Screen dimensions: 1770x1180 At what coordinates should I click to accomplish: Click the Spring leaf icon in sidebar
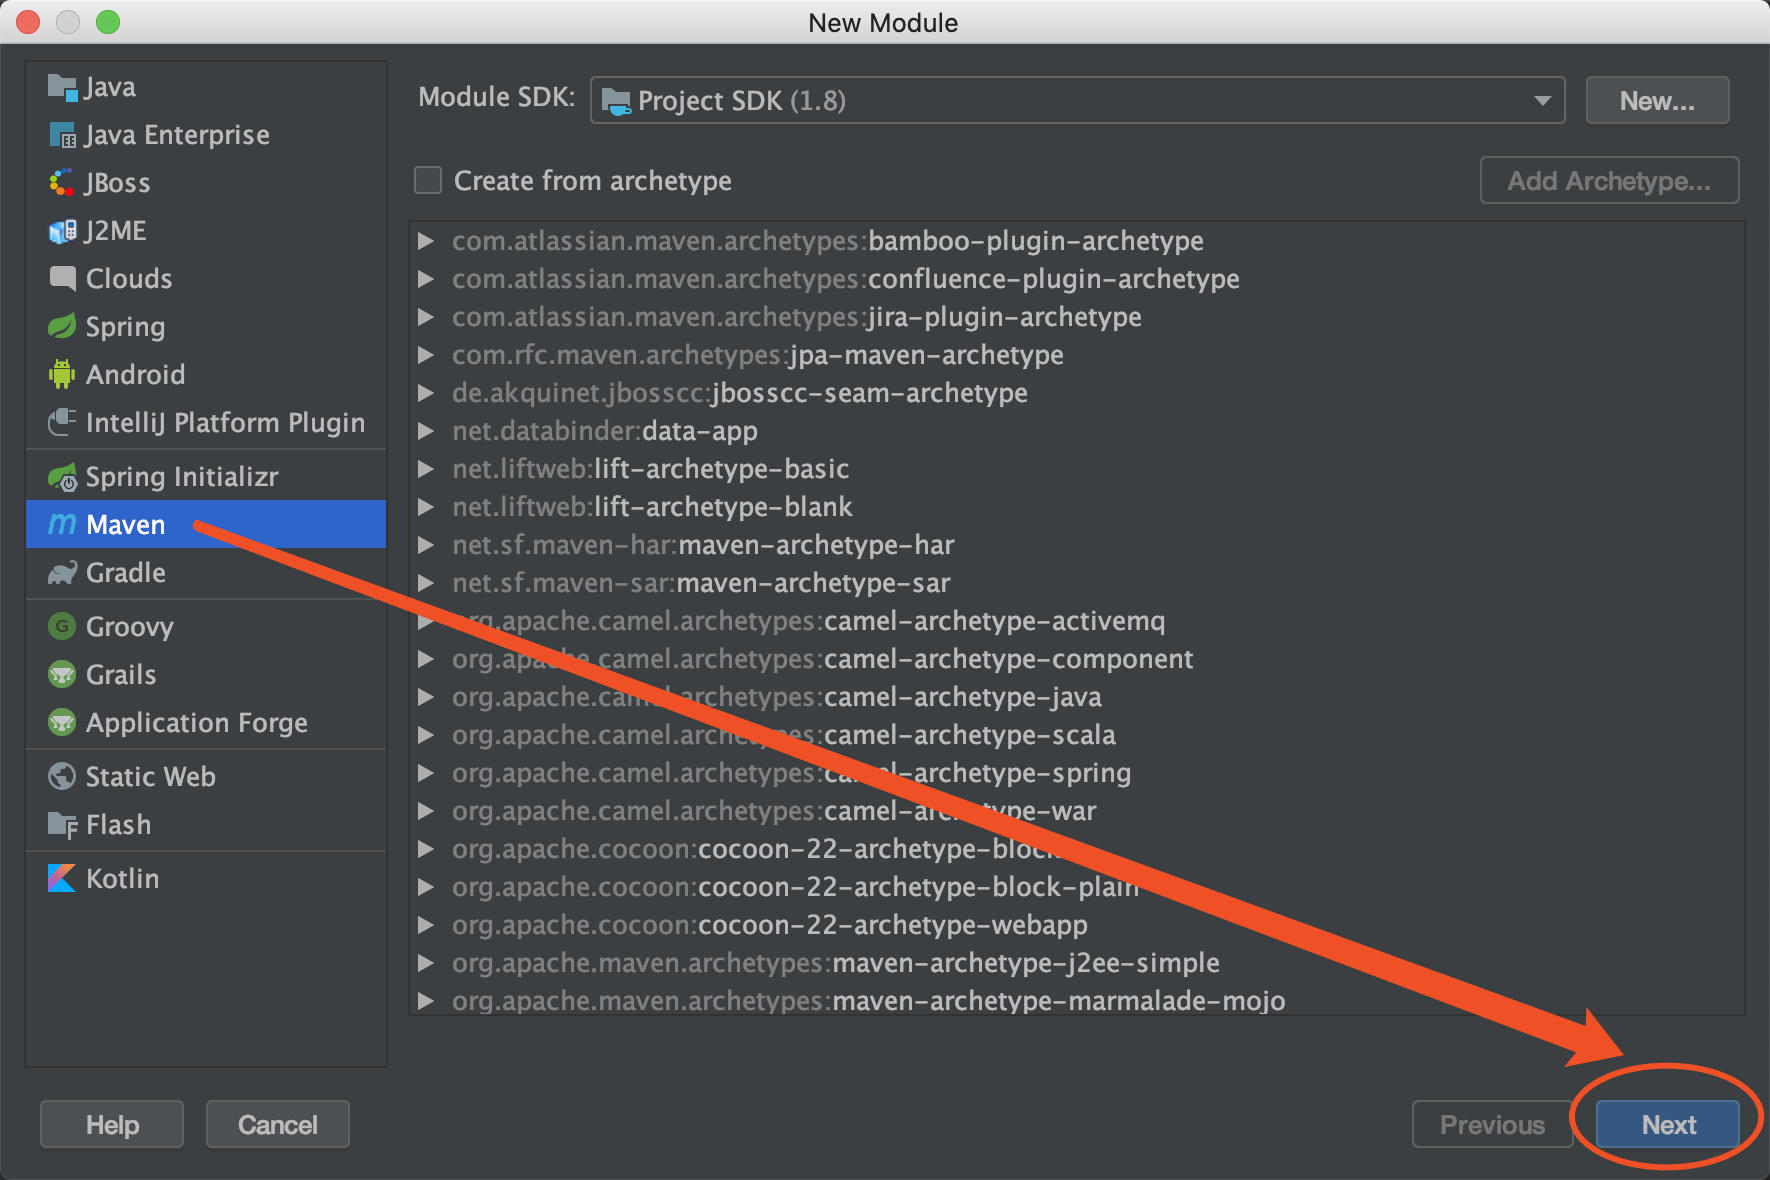coord(62,327)
